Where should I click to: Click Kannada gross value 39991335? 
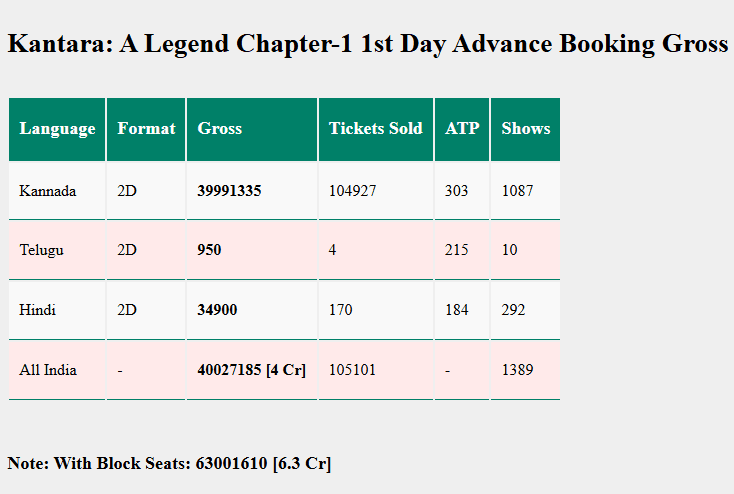coord(230,190)
